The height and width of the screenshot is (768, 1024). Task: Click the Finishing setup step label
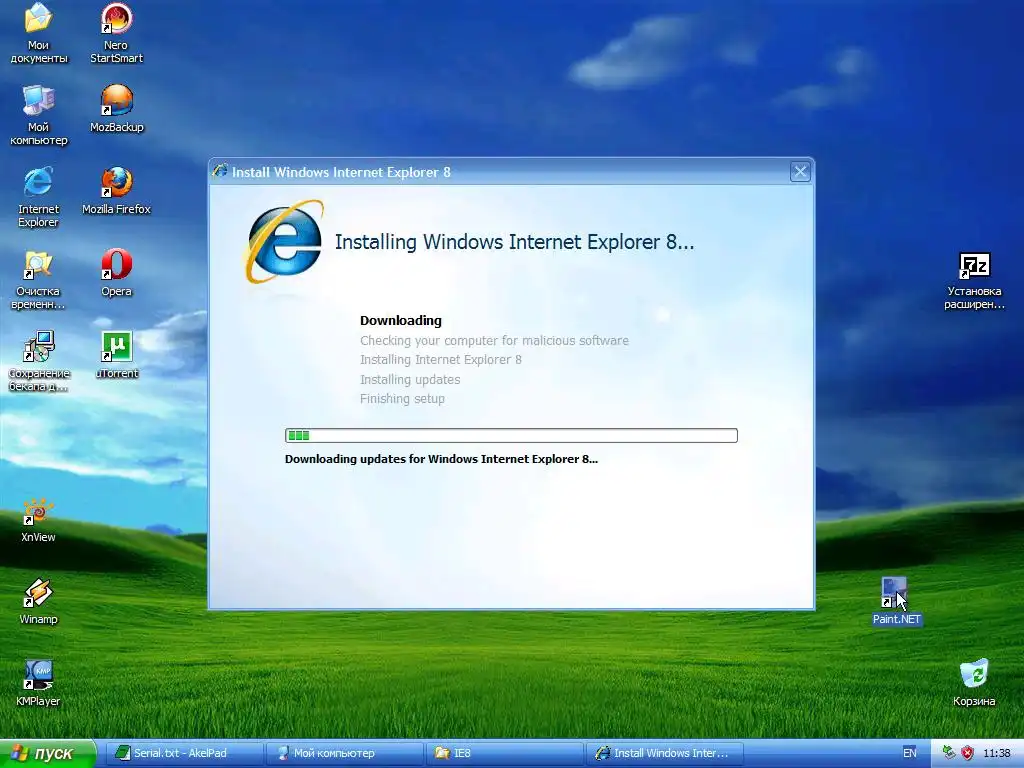click(x=402, y=399)
